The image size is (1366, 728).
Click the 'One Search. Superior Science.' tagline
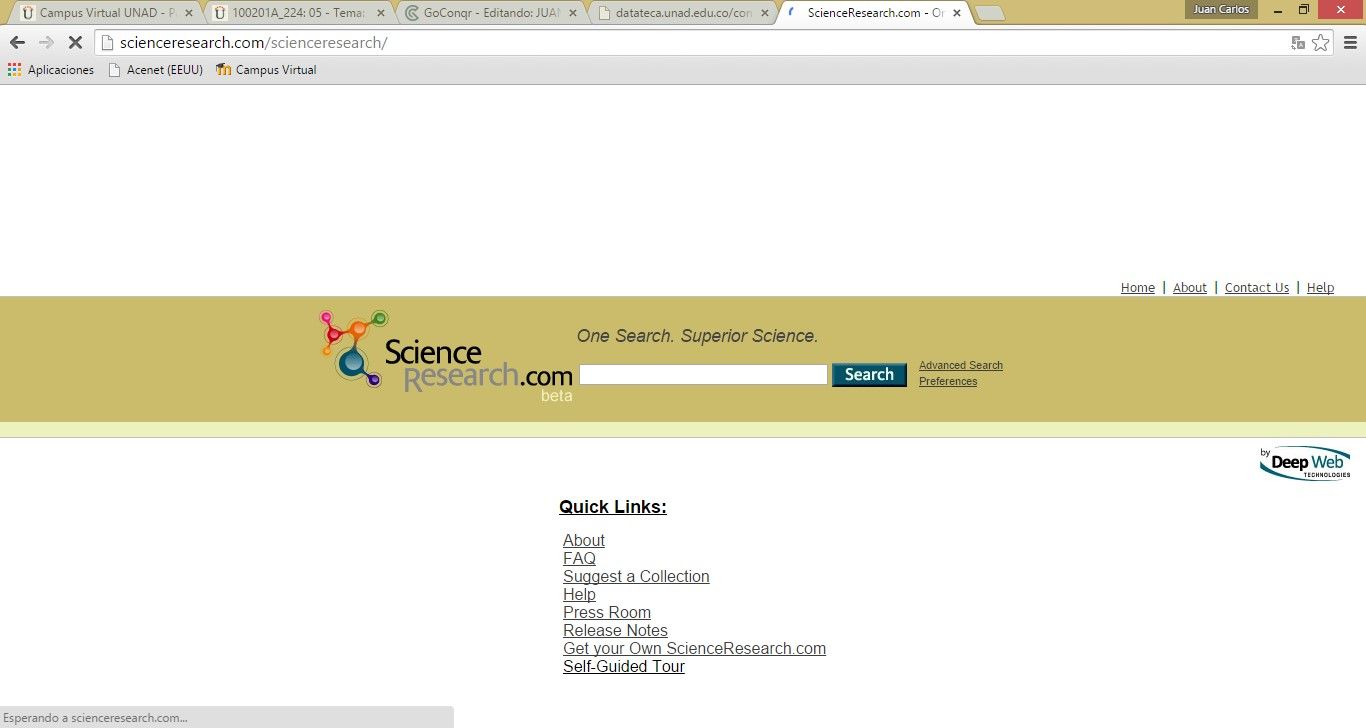point(697,336)
